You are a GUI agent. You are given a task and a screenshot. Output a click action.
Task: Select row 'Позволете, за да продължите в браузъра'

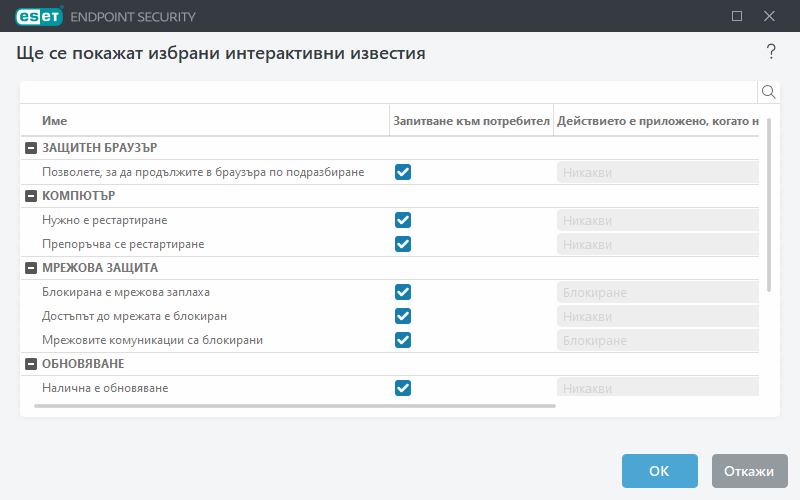click(390, 172)
